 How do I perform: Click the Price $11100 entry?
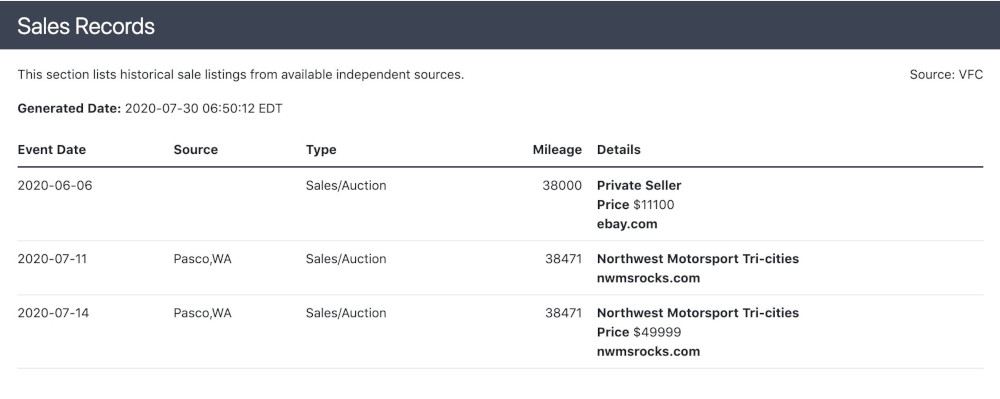click(635, 205)
